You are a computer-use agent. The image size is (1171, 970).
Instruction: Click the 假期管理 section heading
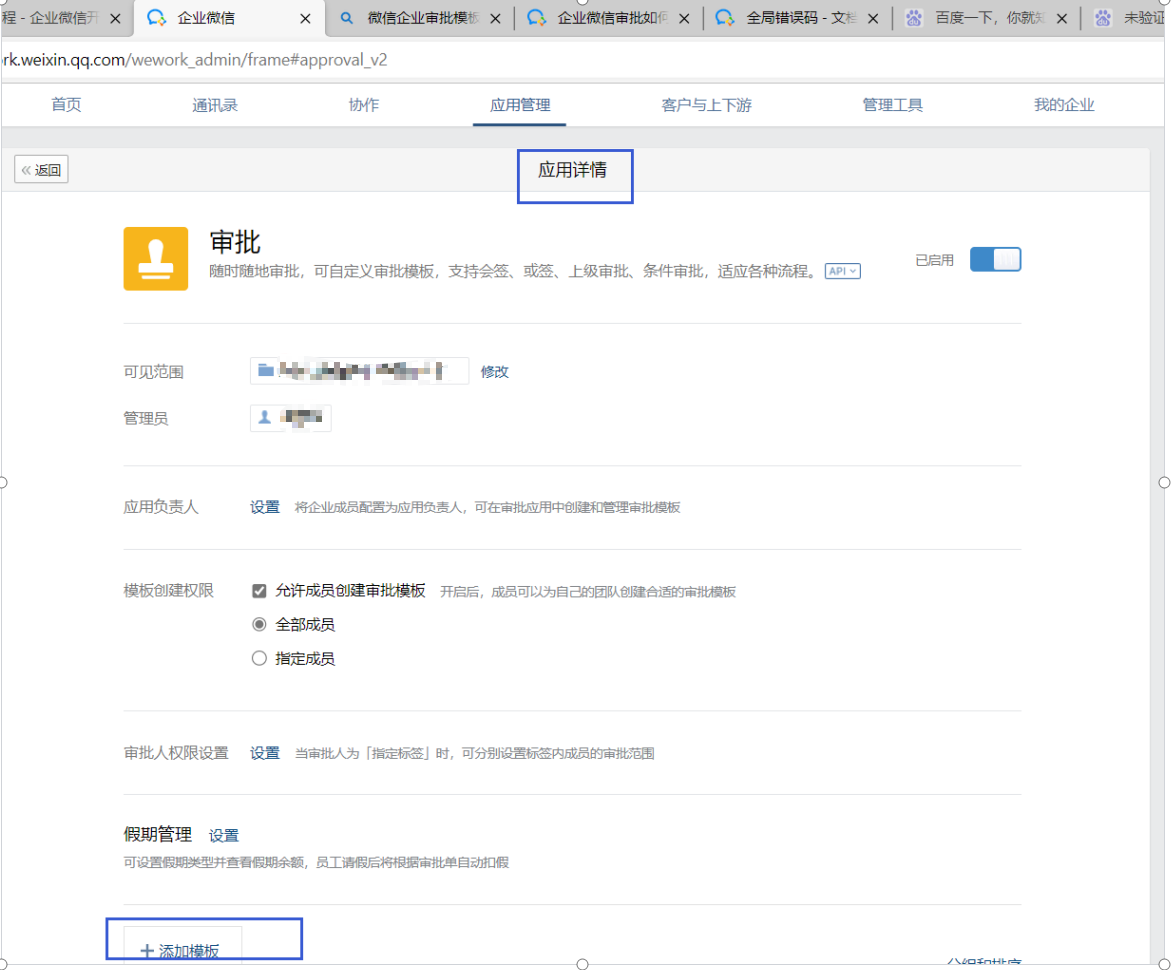point(158,834)
